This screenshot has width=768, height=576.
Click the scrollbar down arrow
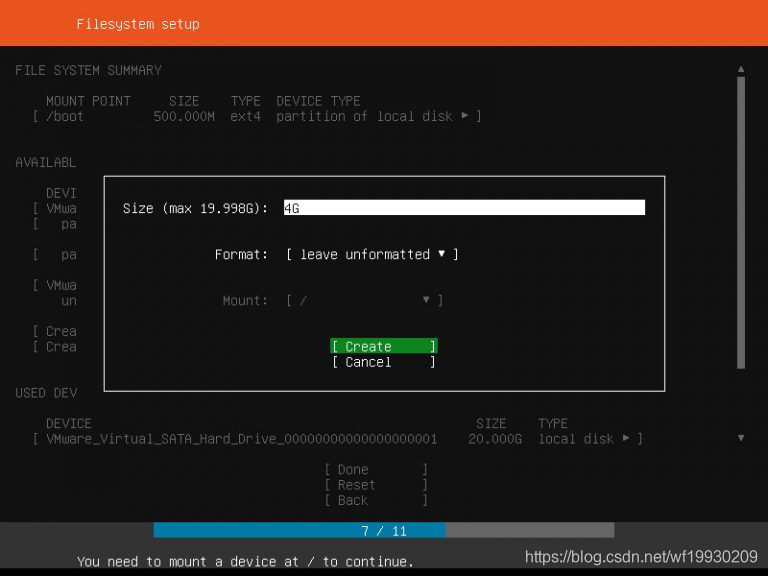741,438
